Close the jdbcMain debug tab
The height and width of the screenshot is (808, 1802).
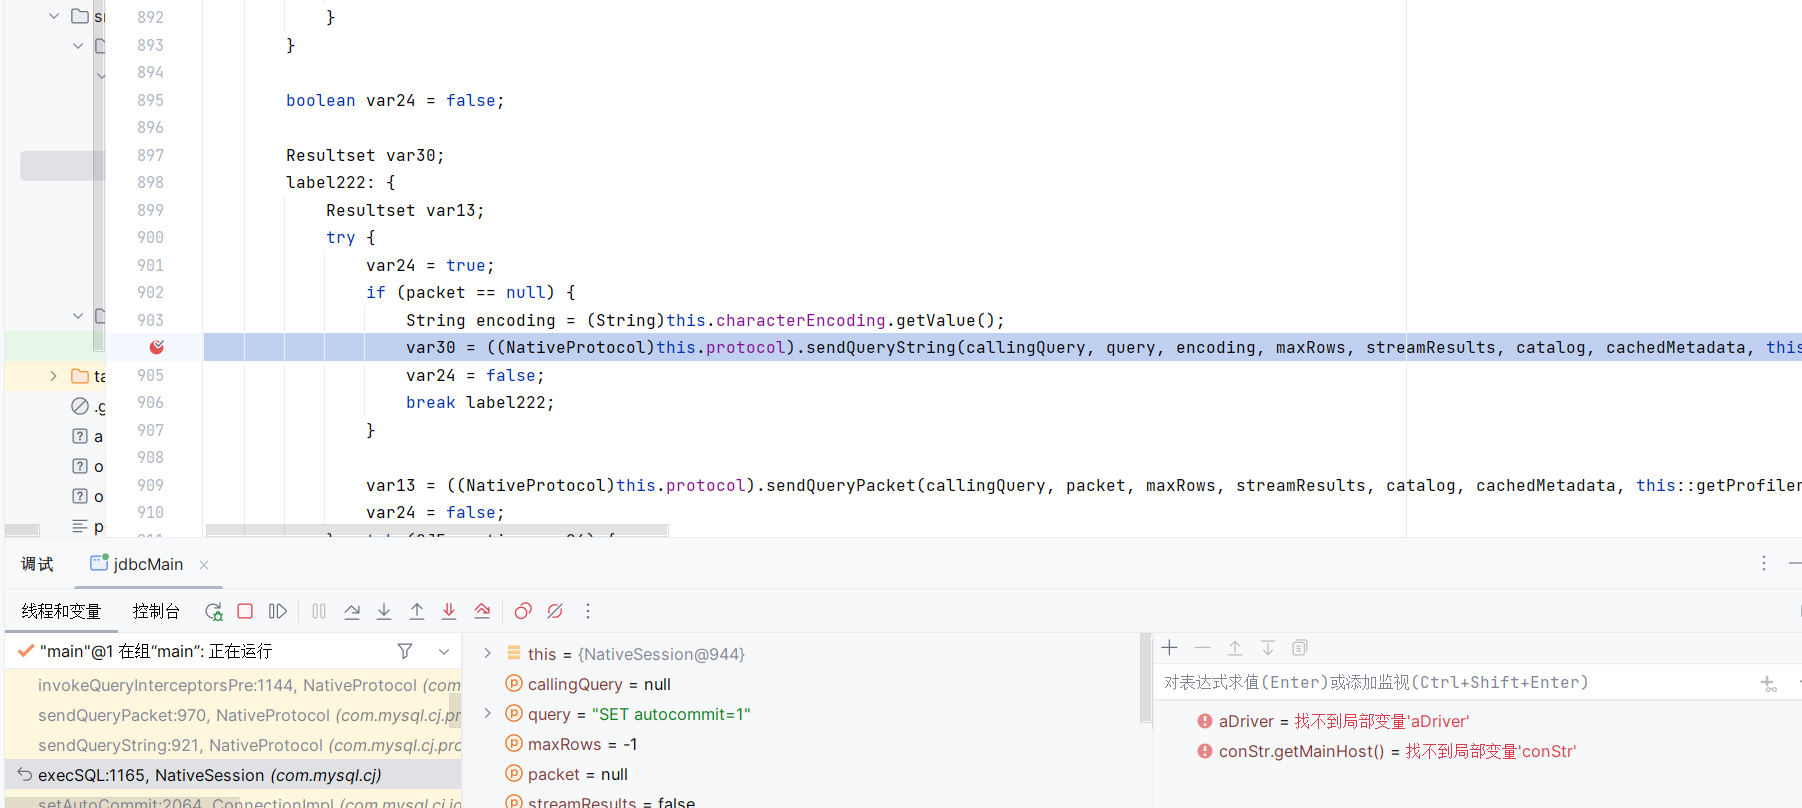coord(204,565)
